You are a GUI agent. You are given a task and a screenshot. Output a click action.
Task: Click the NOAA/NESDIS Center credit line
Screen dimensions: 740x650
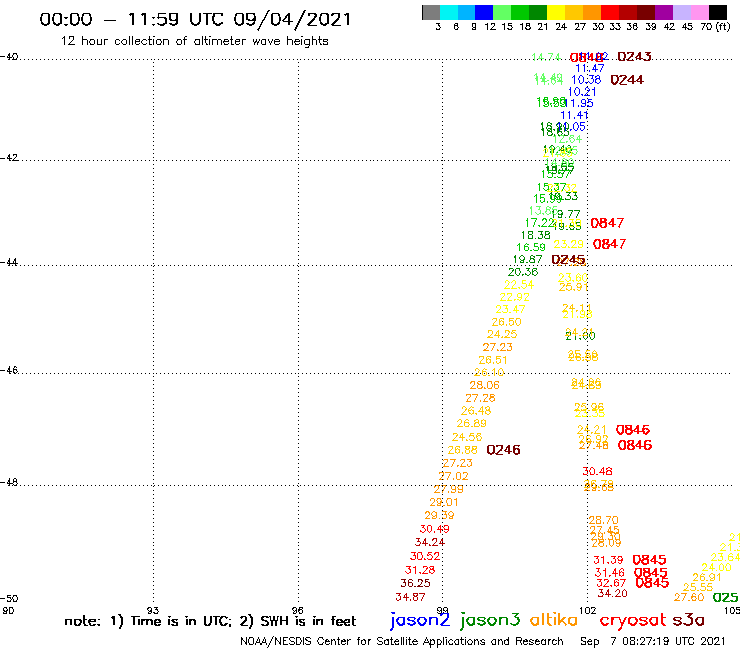(x=402, y=641)
